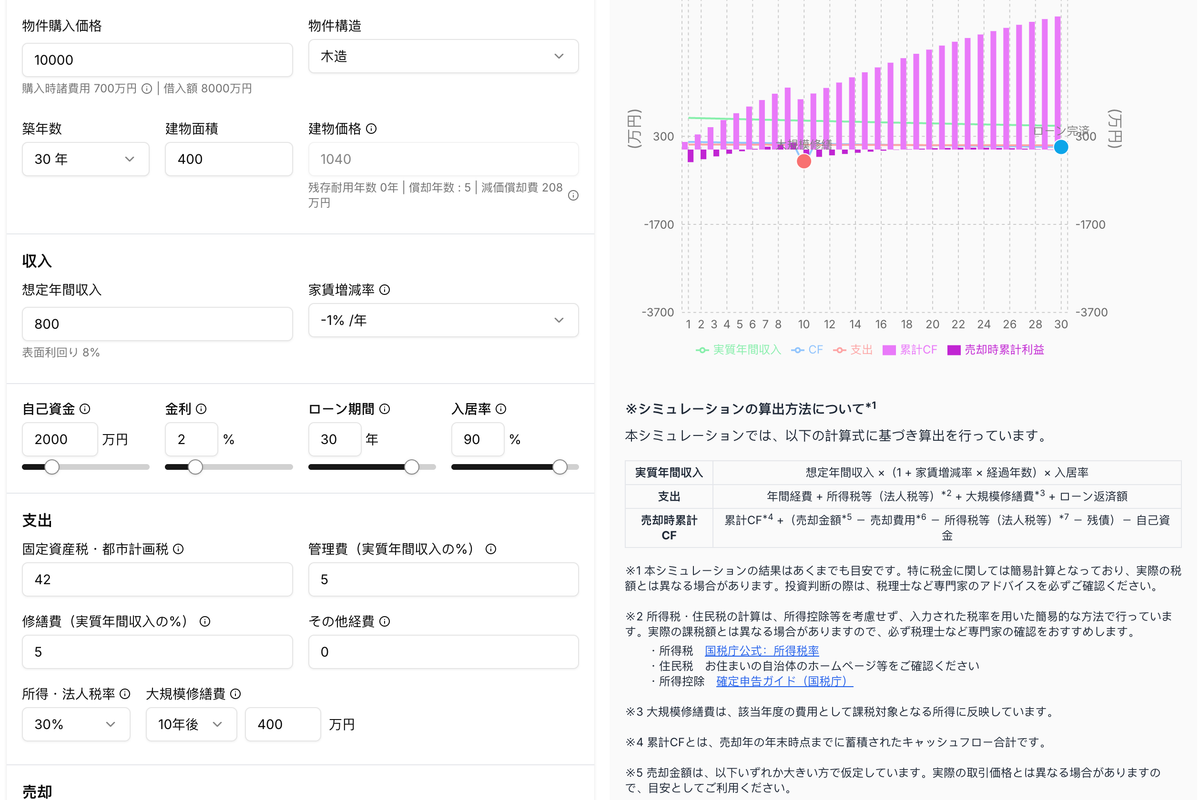Click info icon beside 管理費 label
Viewport: 1200px width, 800px height.
click(x=491, y=549)
